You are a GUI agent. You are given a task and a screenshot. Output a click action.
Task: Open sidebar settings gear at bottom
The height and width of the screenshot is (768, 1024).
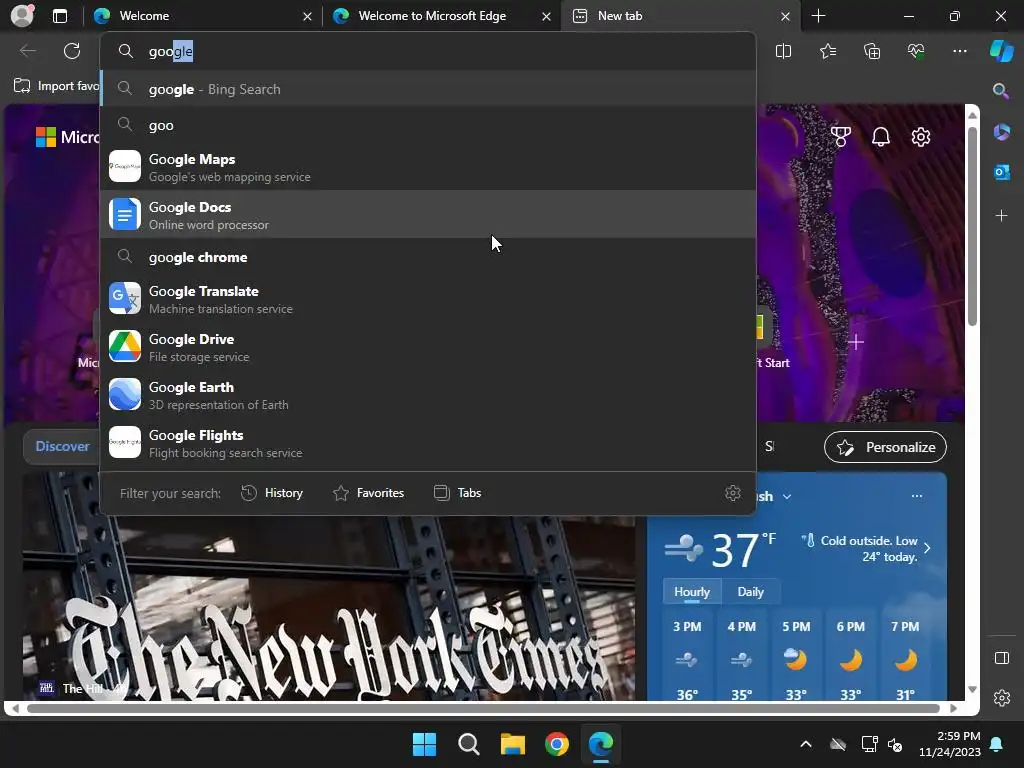(x=1002, y=698)
